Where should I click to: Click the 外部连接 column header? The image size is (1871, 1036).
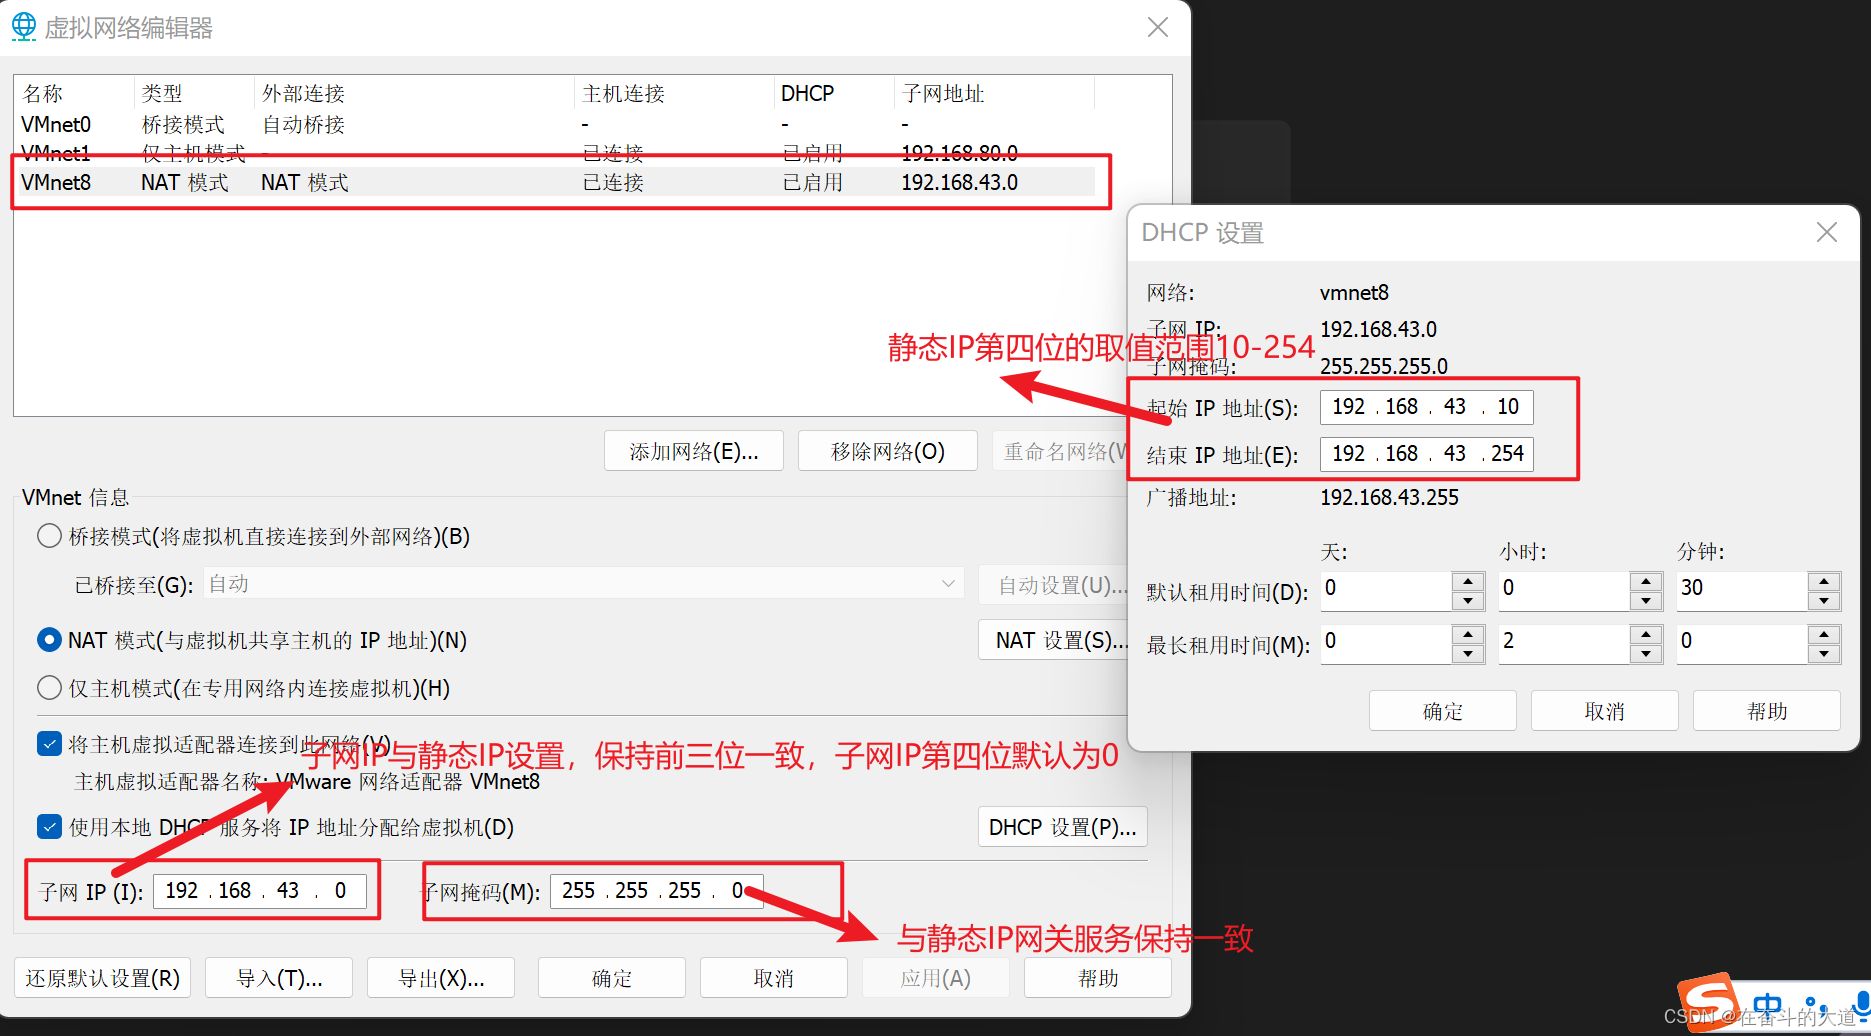(x=414, y=93)
